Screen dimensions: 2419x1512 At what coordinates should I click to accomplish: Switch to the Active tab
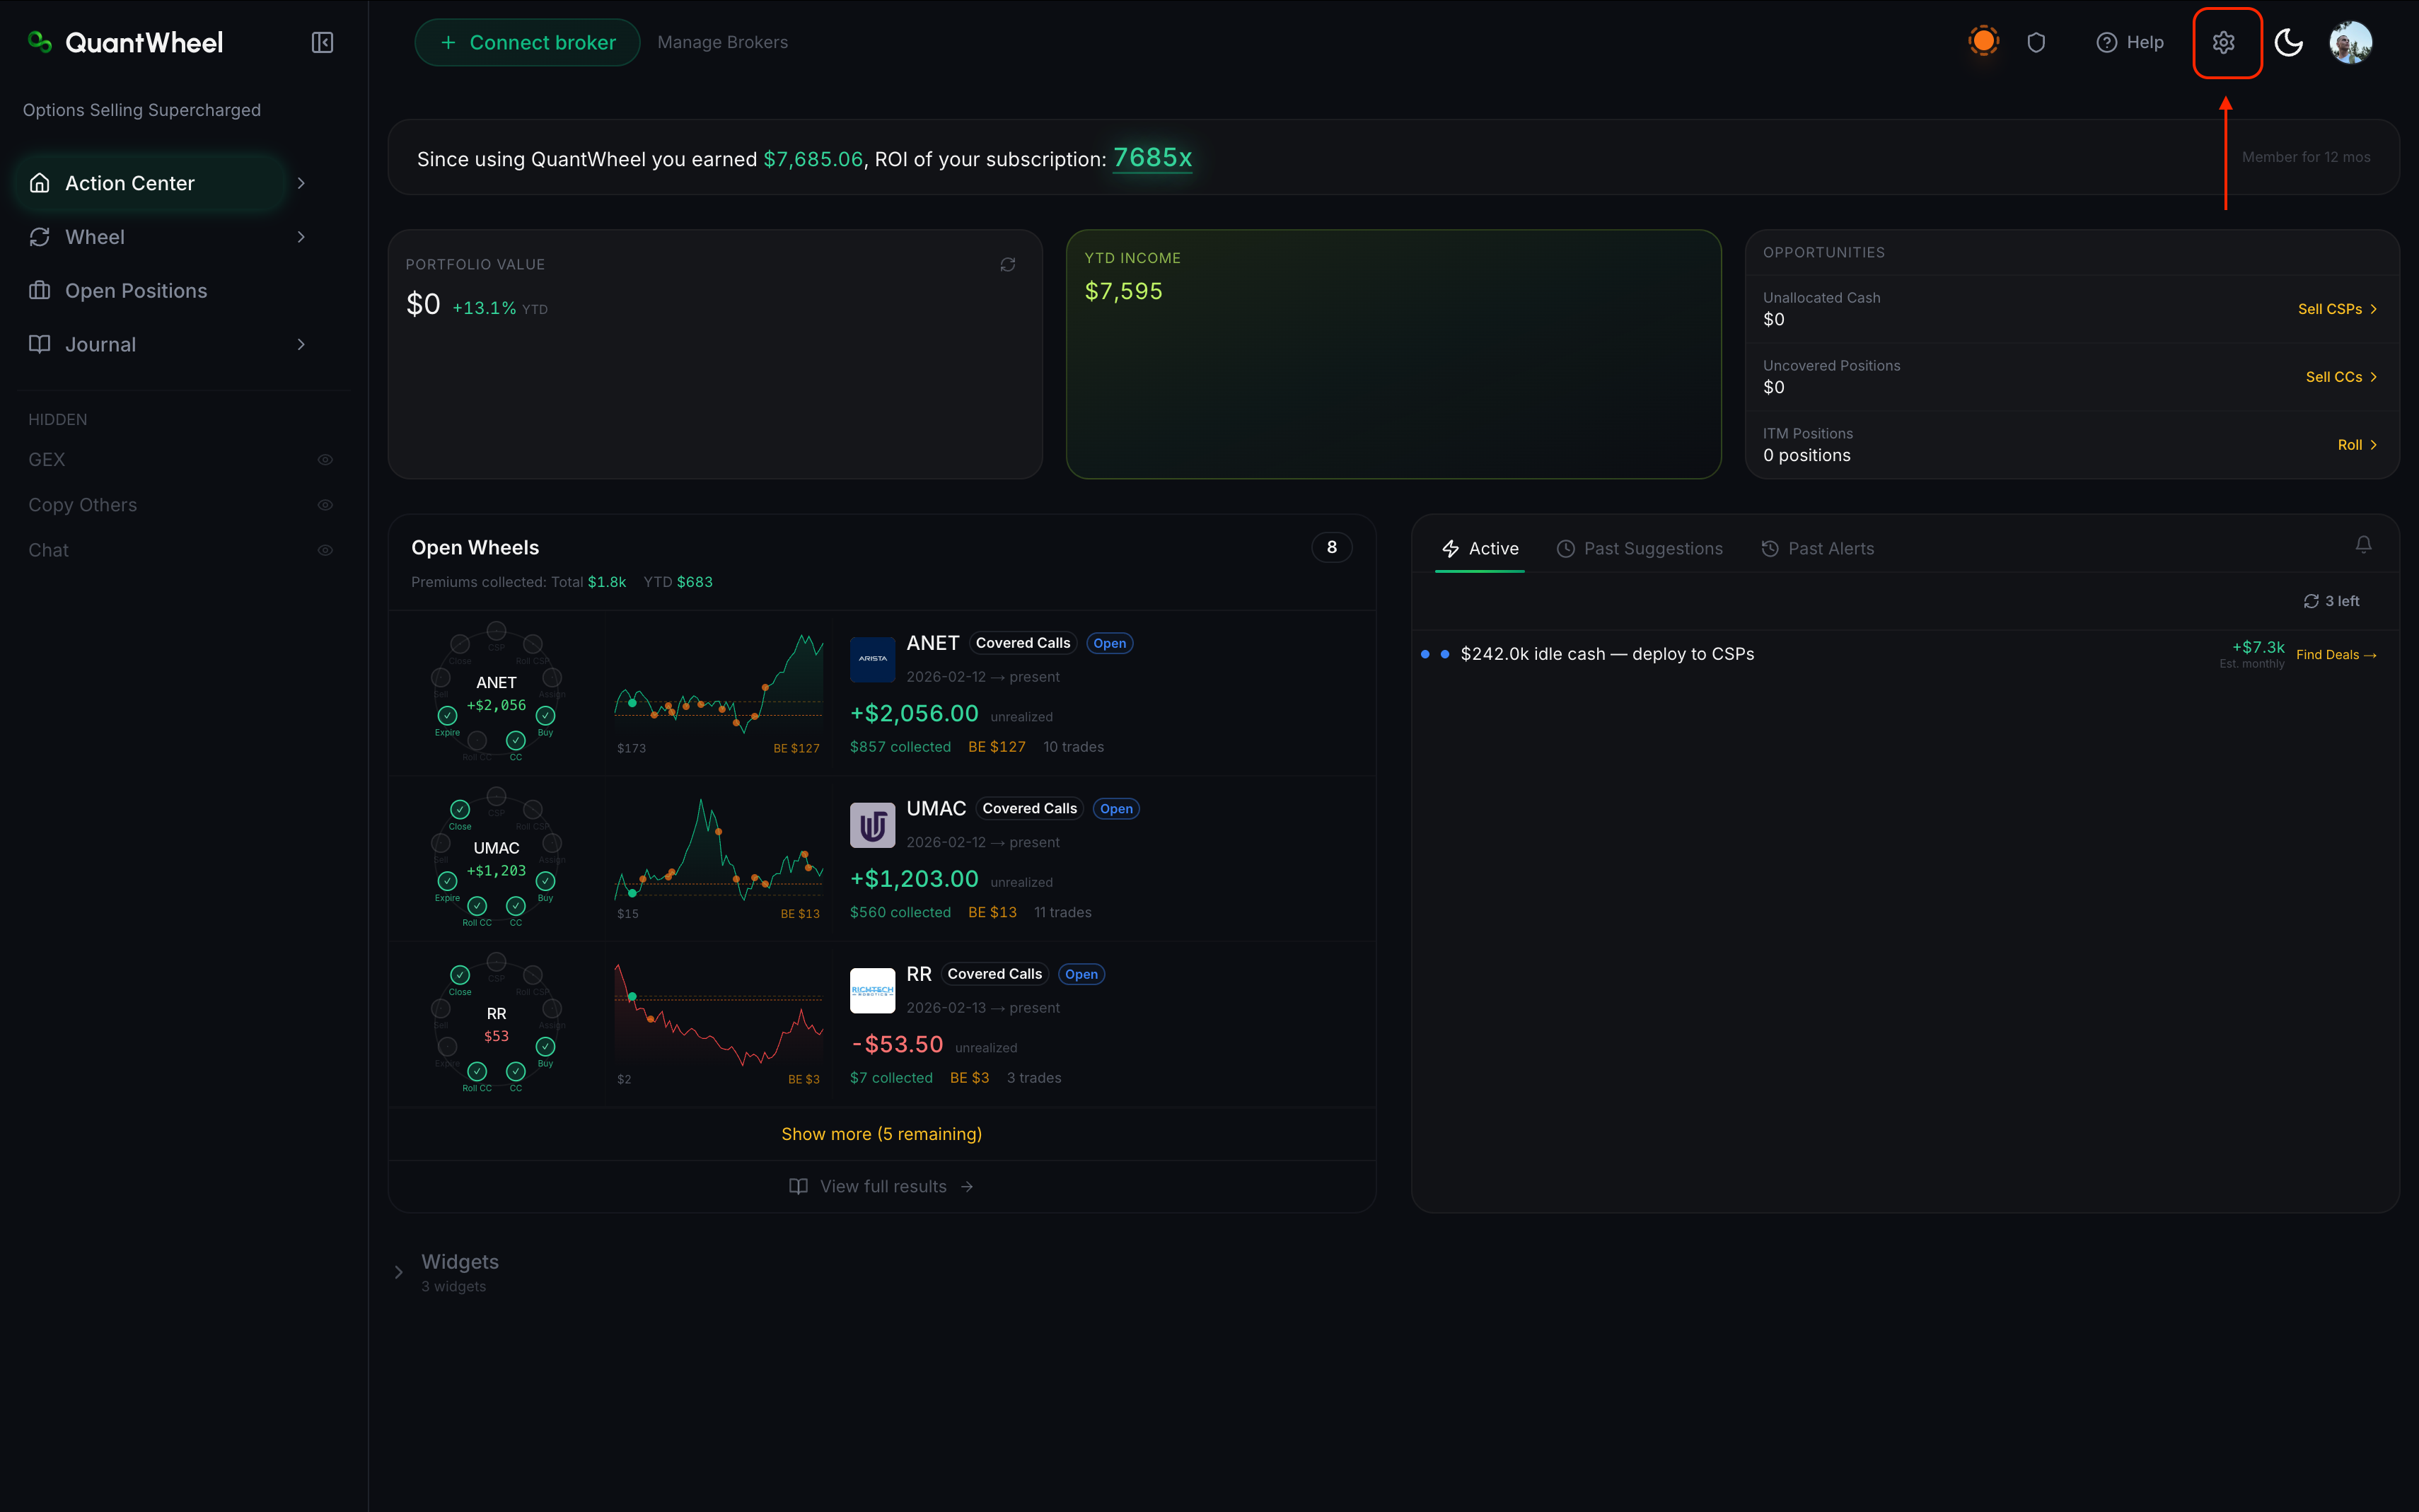pos(1480,548)
